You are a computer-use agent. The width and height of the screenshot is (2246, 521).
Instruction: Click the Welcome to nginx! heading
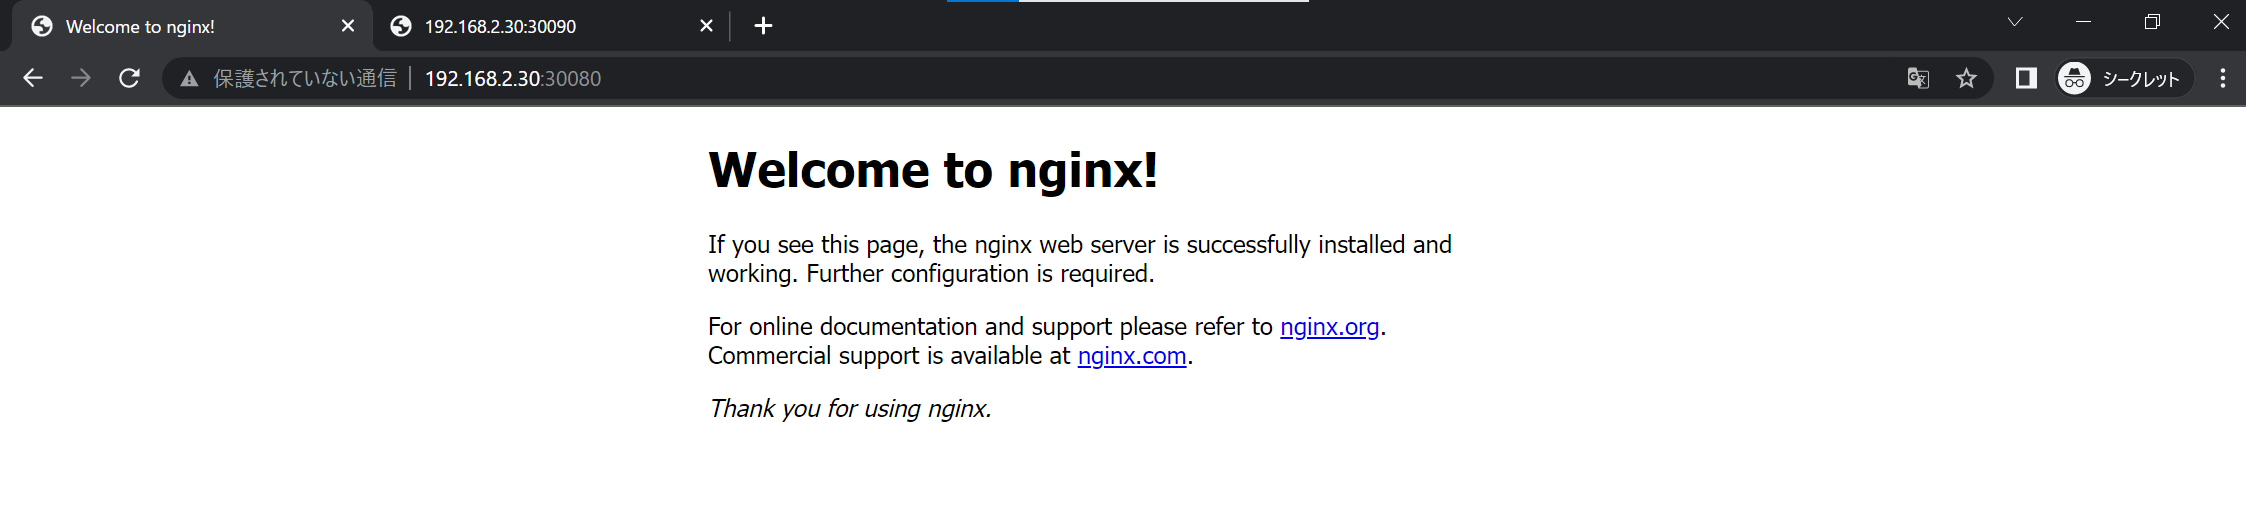(932, 169)
